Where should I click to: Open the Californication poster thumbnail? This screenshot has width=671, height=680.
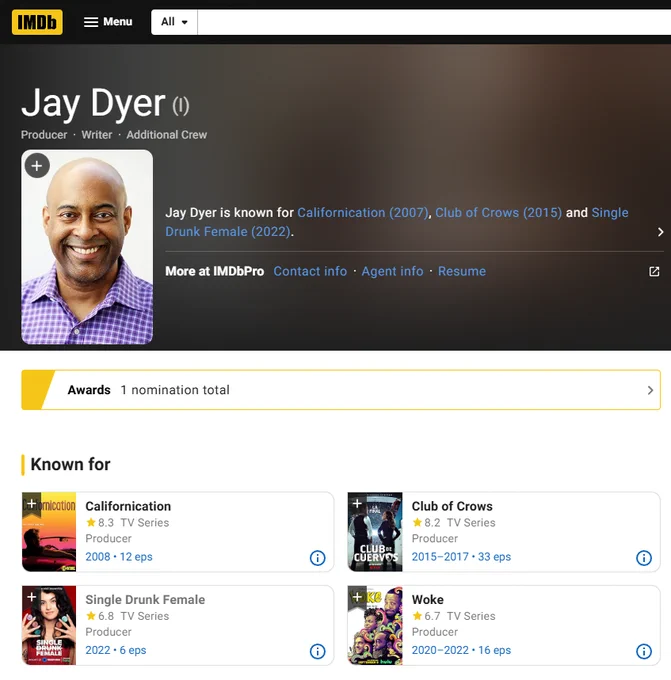point(49,532)
